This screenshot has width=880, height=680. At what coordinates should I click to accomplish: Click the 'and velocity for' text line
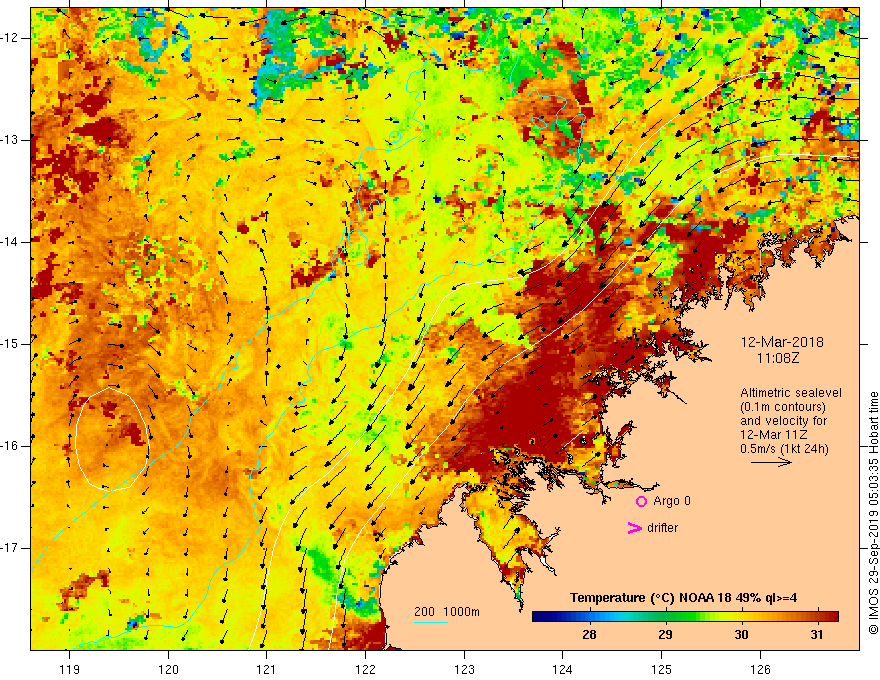(x=783, y=421)
